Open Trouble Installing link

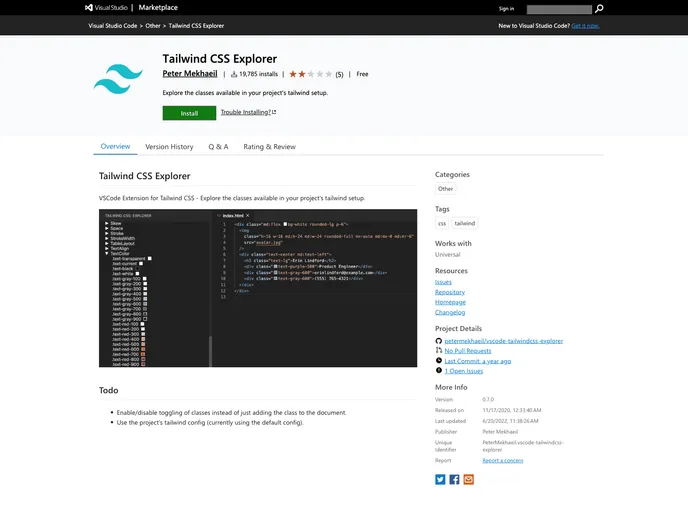tap(248, 112)
